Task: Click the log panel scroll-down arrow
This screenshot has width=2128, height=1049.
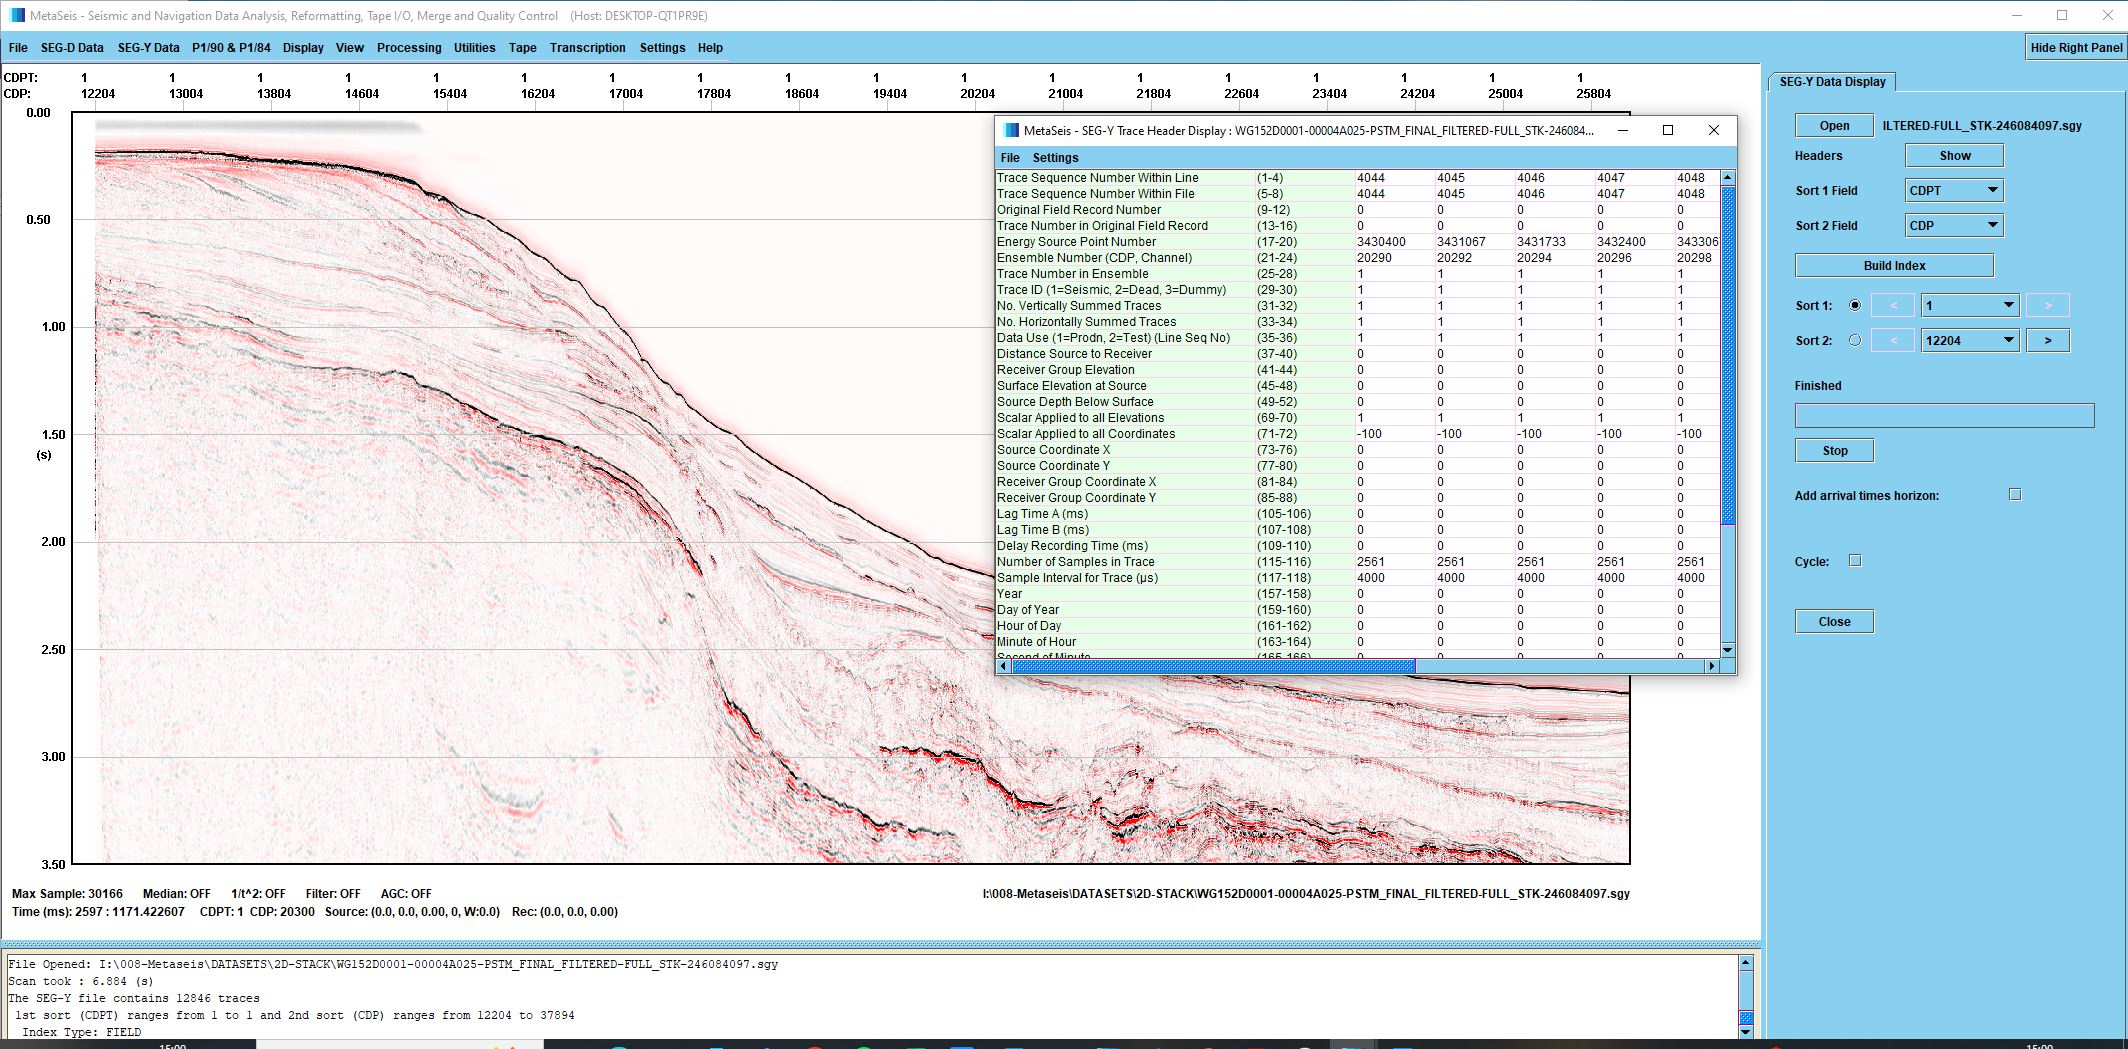Action: point(1746,1031)
